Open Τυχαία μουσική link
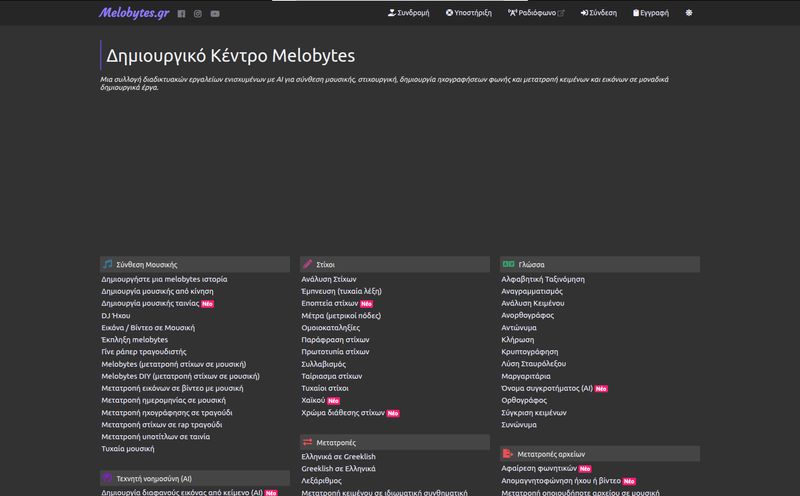The image size is (800, 496). coord(128,449)
